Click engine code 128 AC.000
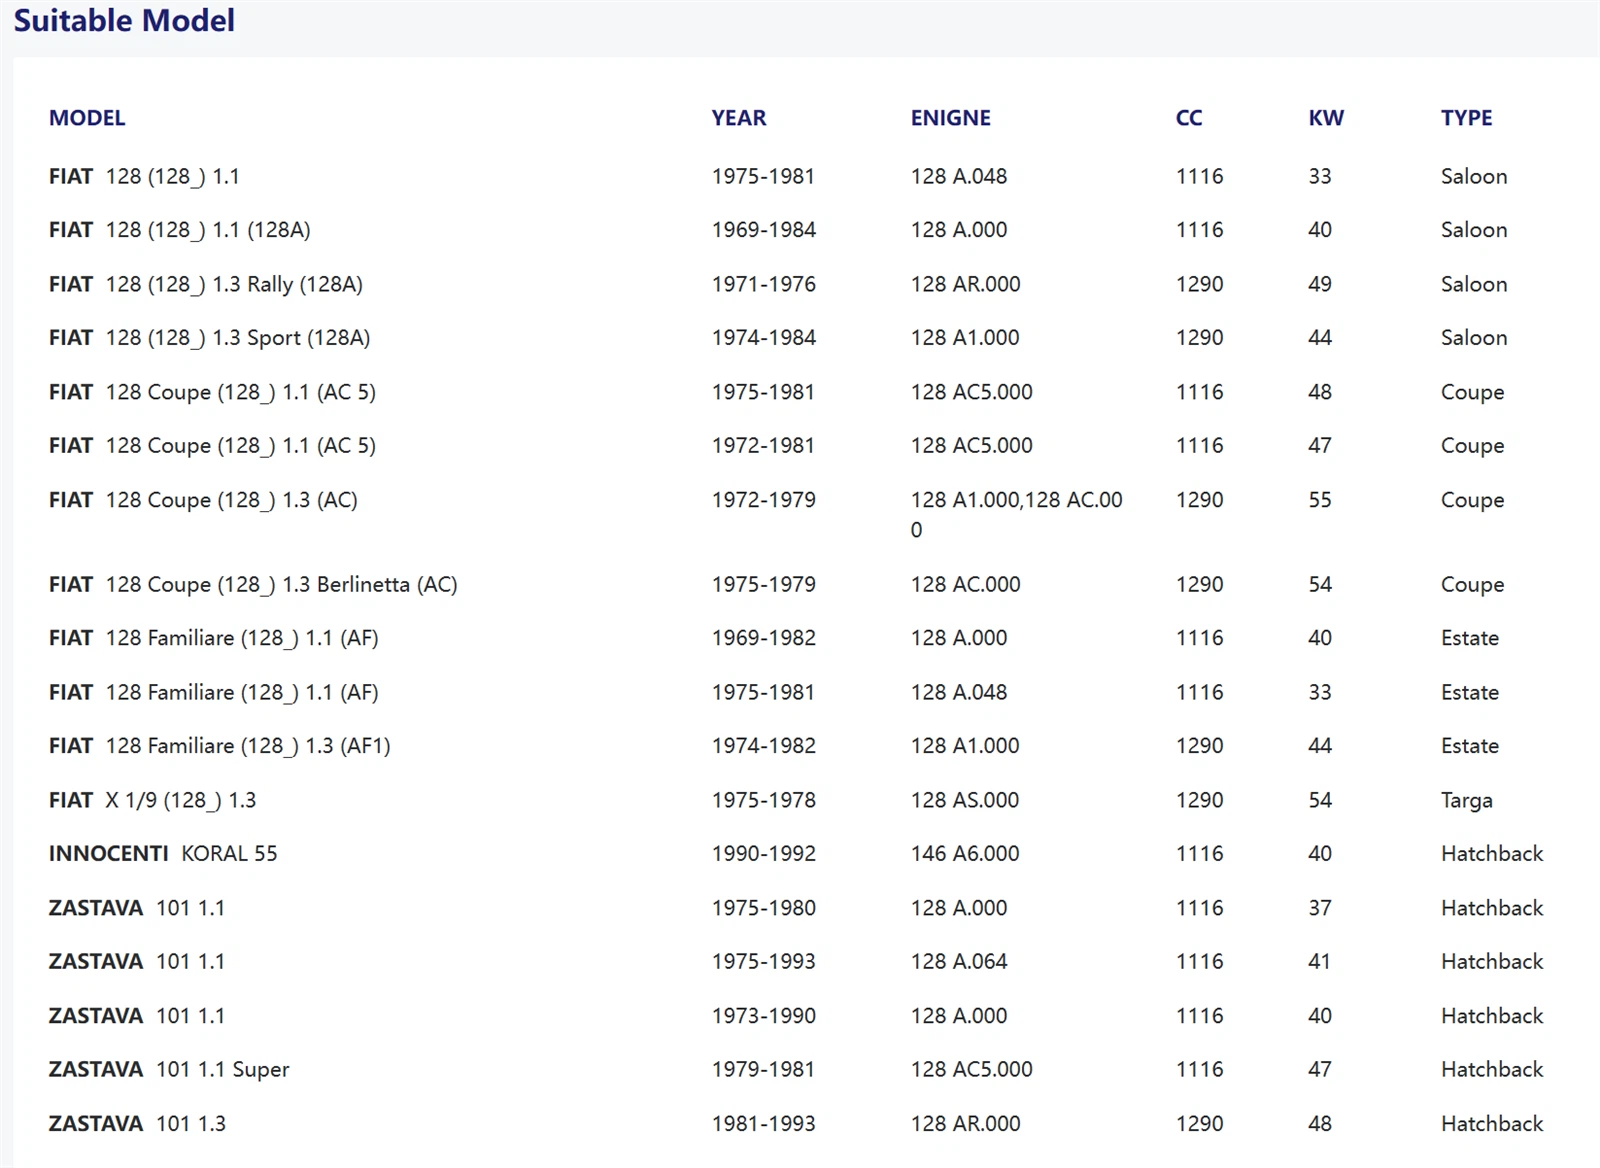 (x=965, y=584)
